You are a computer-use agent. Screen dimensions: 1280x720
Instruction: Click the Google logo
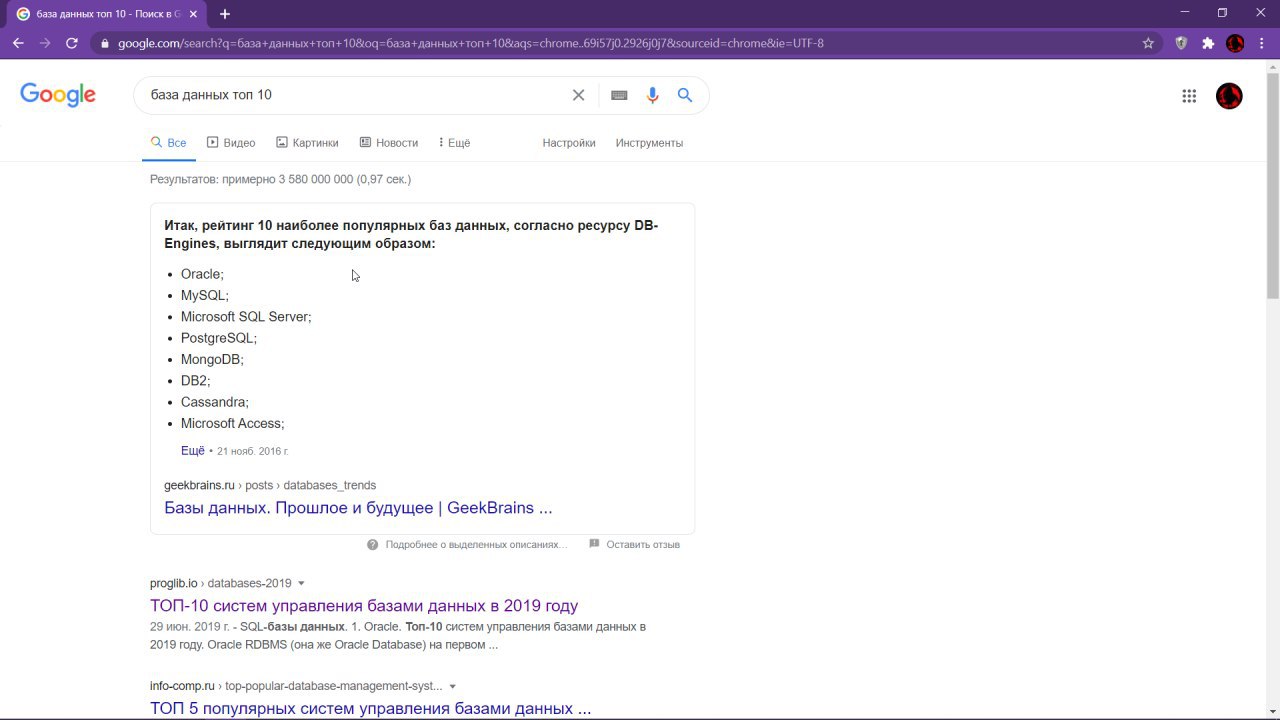(58, 95)
